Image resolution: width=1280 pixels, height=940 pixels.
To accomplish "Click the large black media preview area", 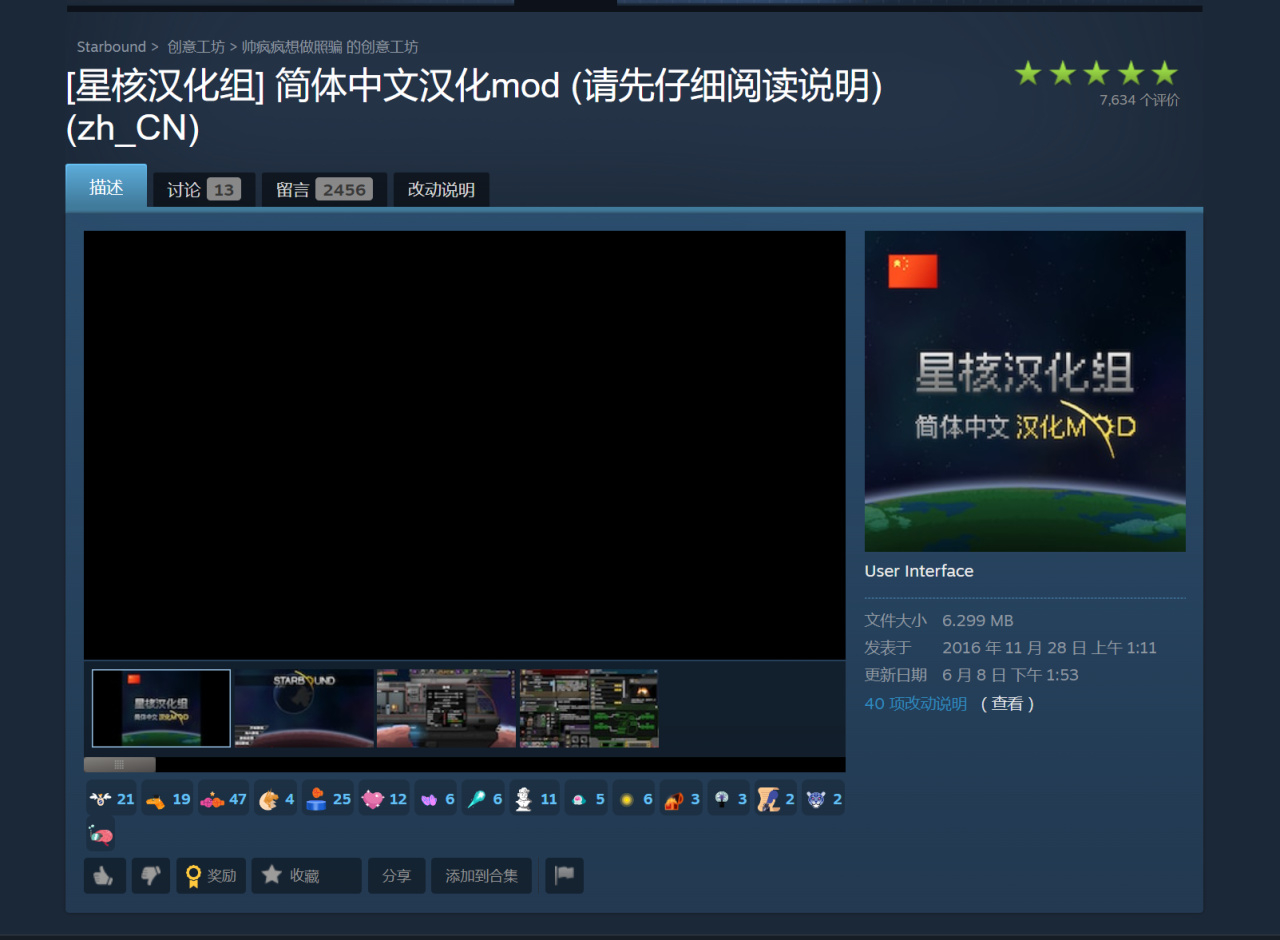I will click(x=465, y=445).
